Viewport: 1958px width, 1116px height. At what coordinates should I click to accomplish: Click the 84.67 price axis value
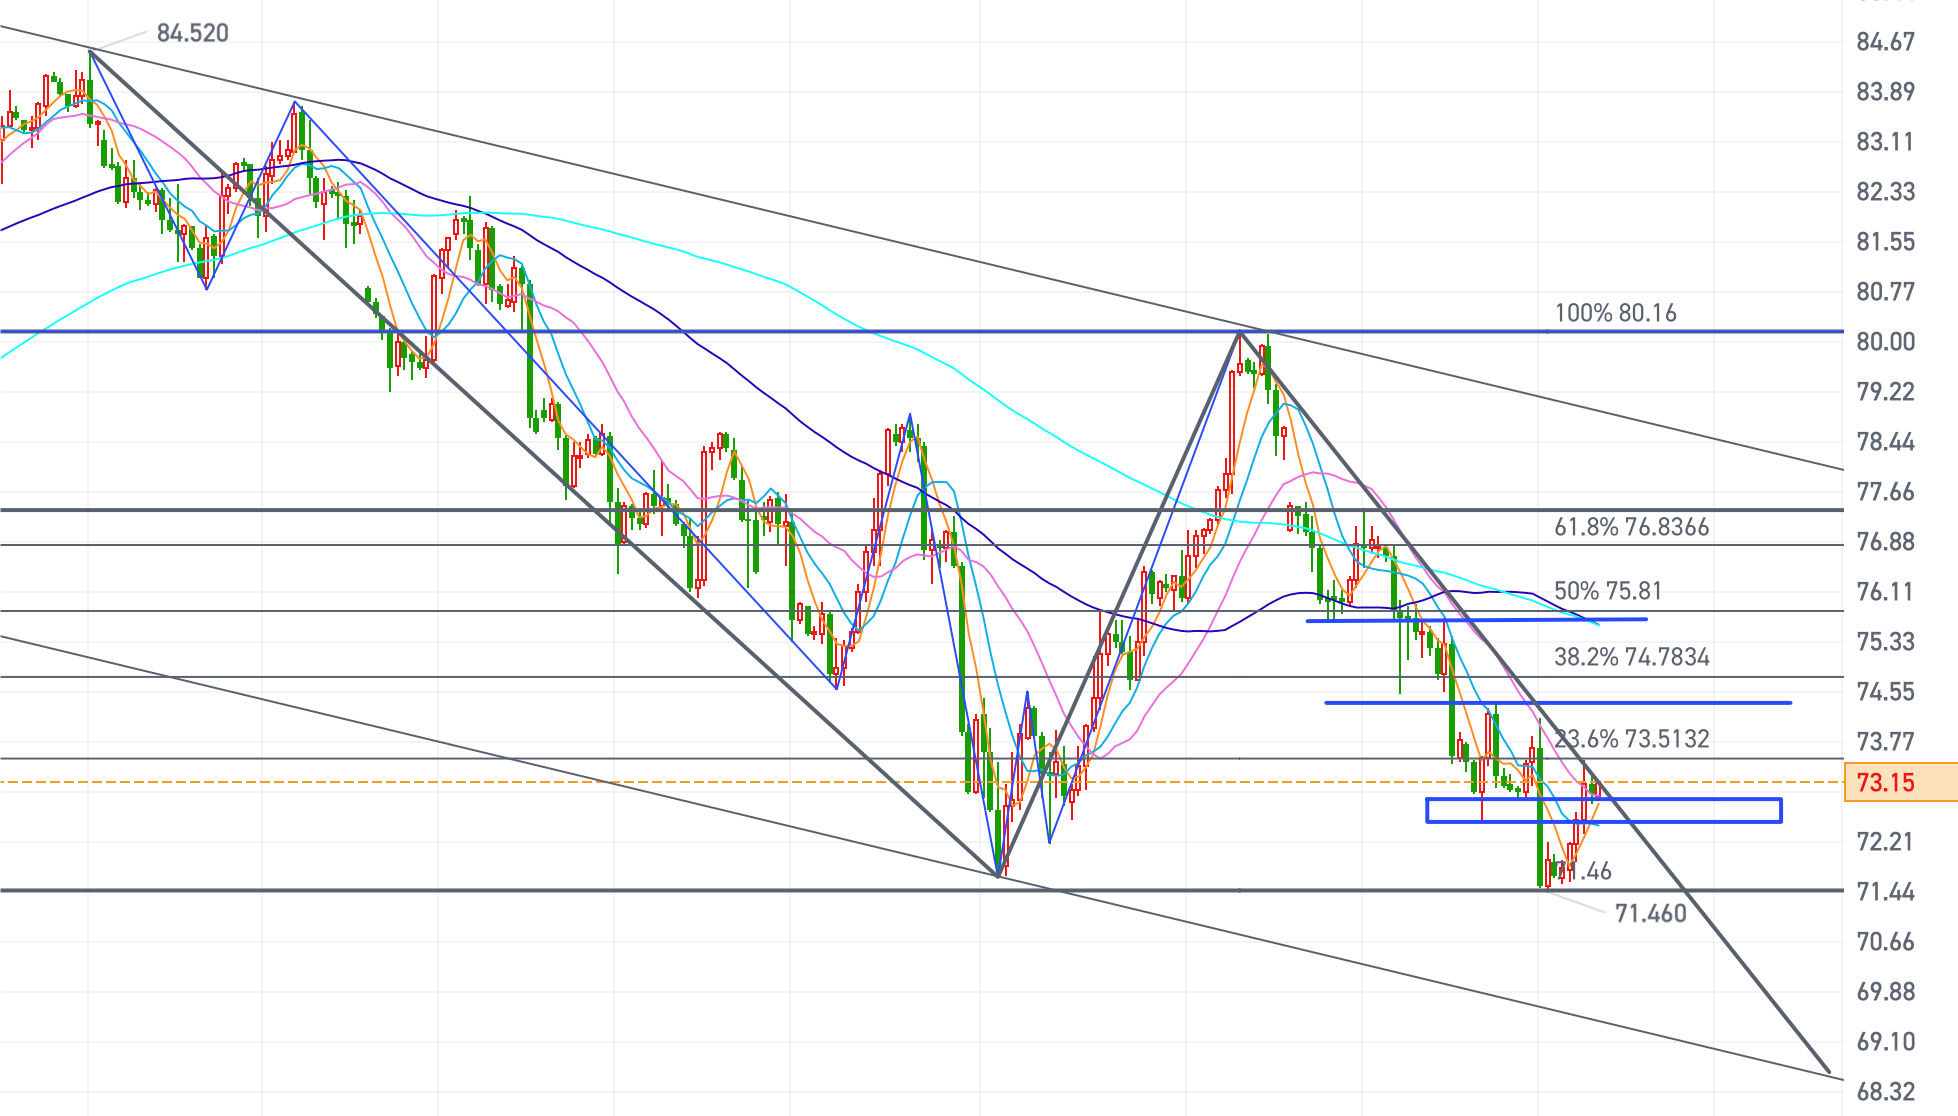1885,42
